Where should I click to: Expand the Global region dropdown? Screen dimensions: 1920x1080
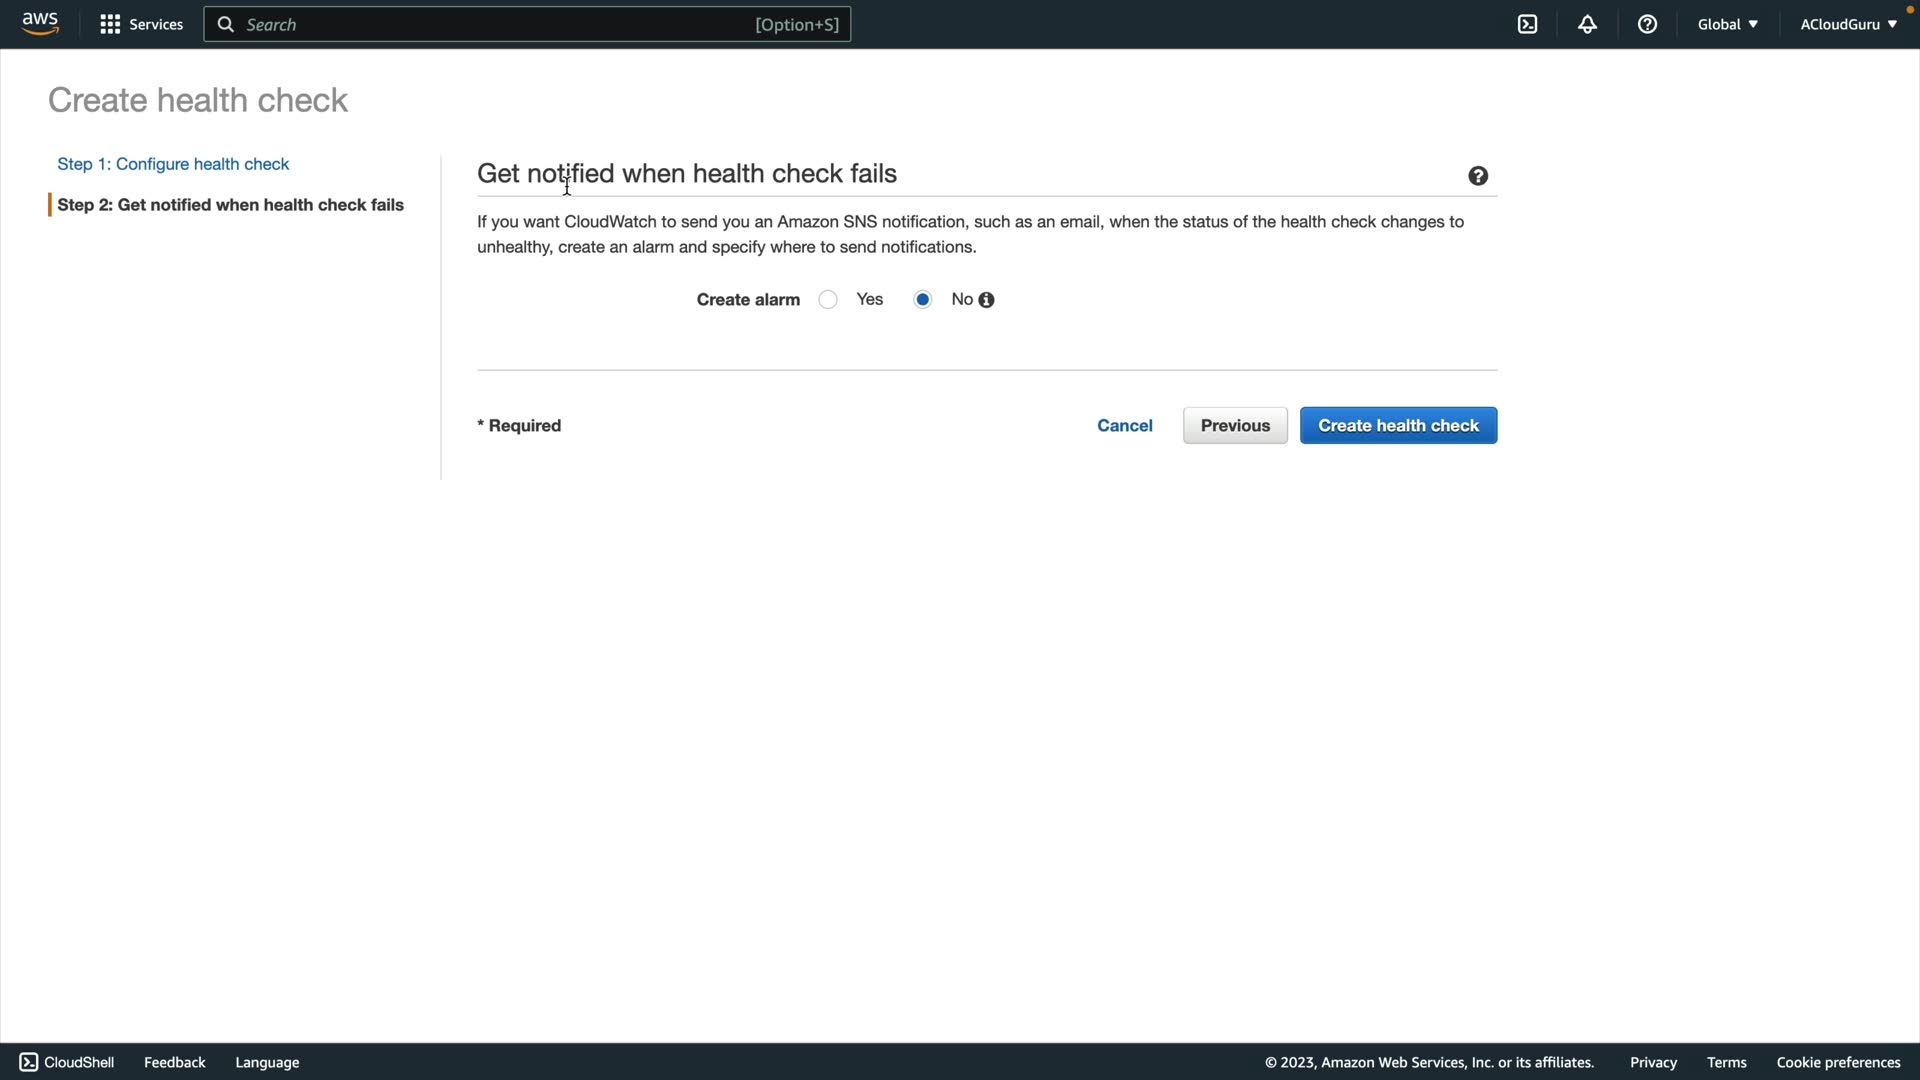coord(1727,24)
